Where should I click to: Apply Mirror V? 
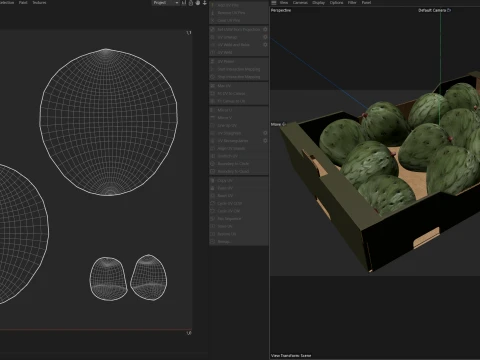[x=239, y=118]
